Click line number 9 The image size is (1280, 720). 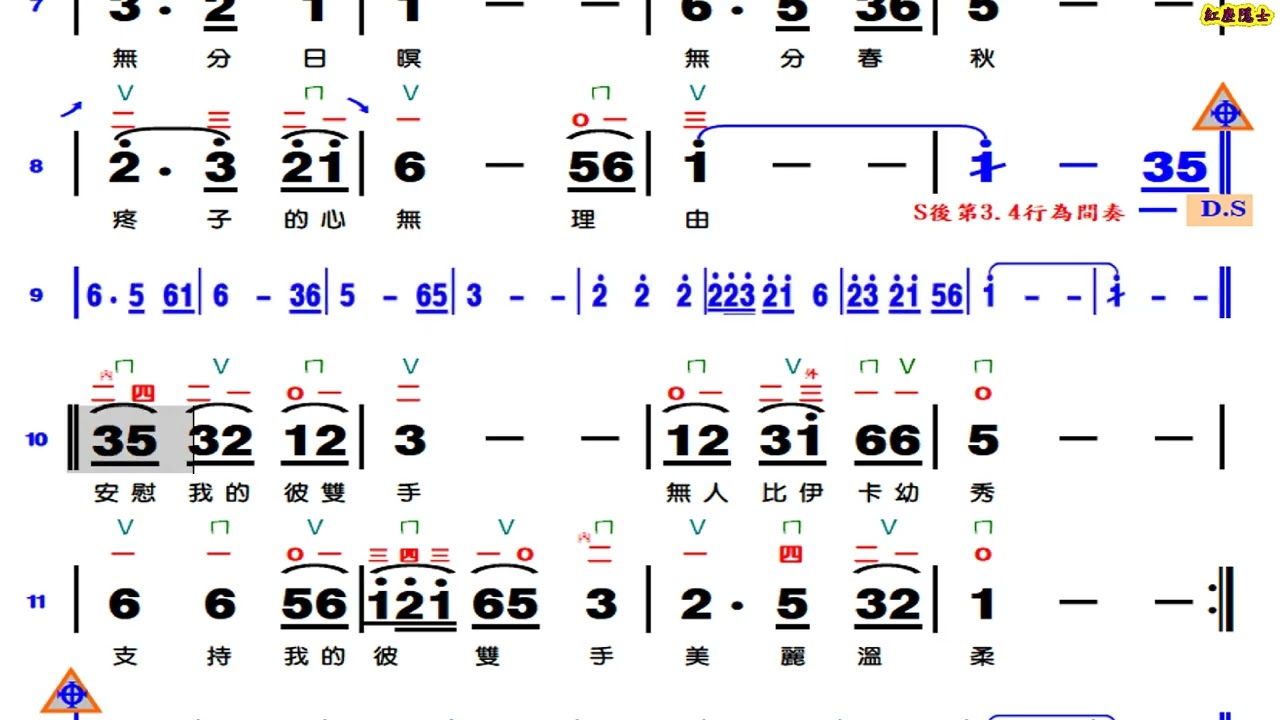37,296
